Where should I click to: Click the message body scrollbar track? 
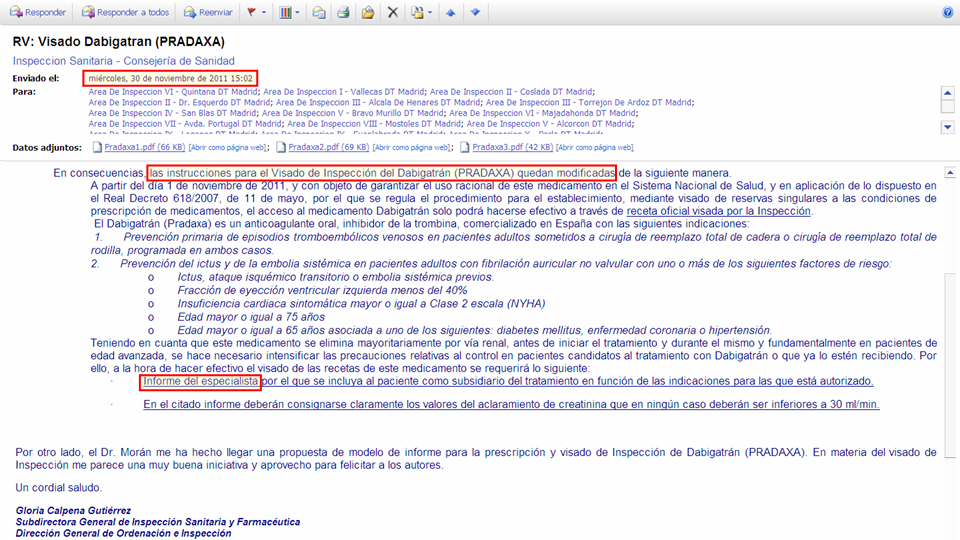point(950,364)
